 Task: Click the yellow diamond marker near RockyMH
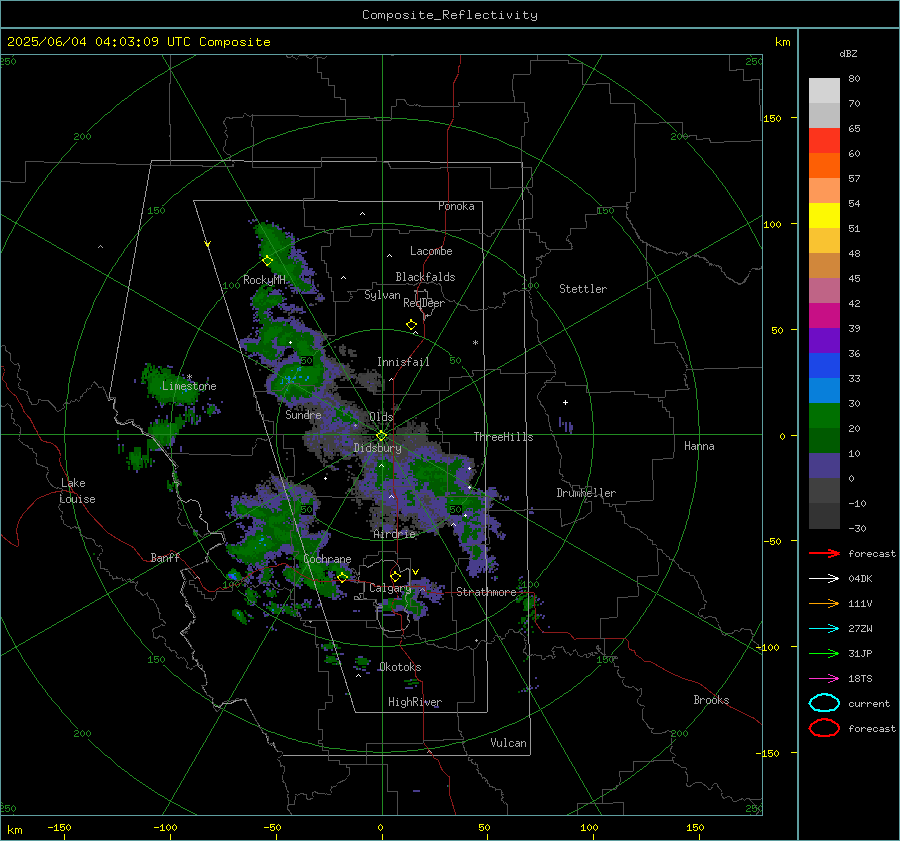[267, 261]
